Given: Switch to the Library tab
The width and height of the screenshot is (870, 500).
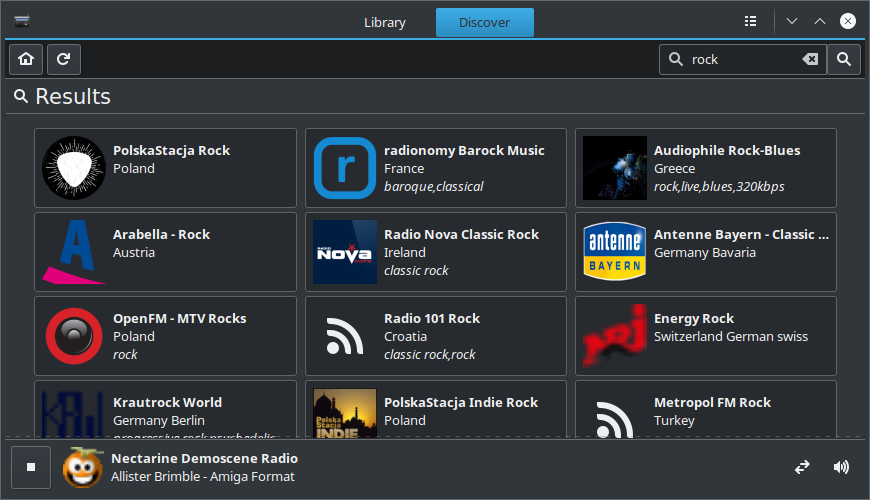Looking at the screenshot, I should [x=385, y=22].
